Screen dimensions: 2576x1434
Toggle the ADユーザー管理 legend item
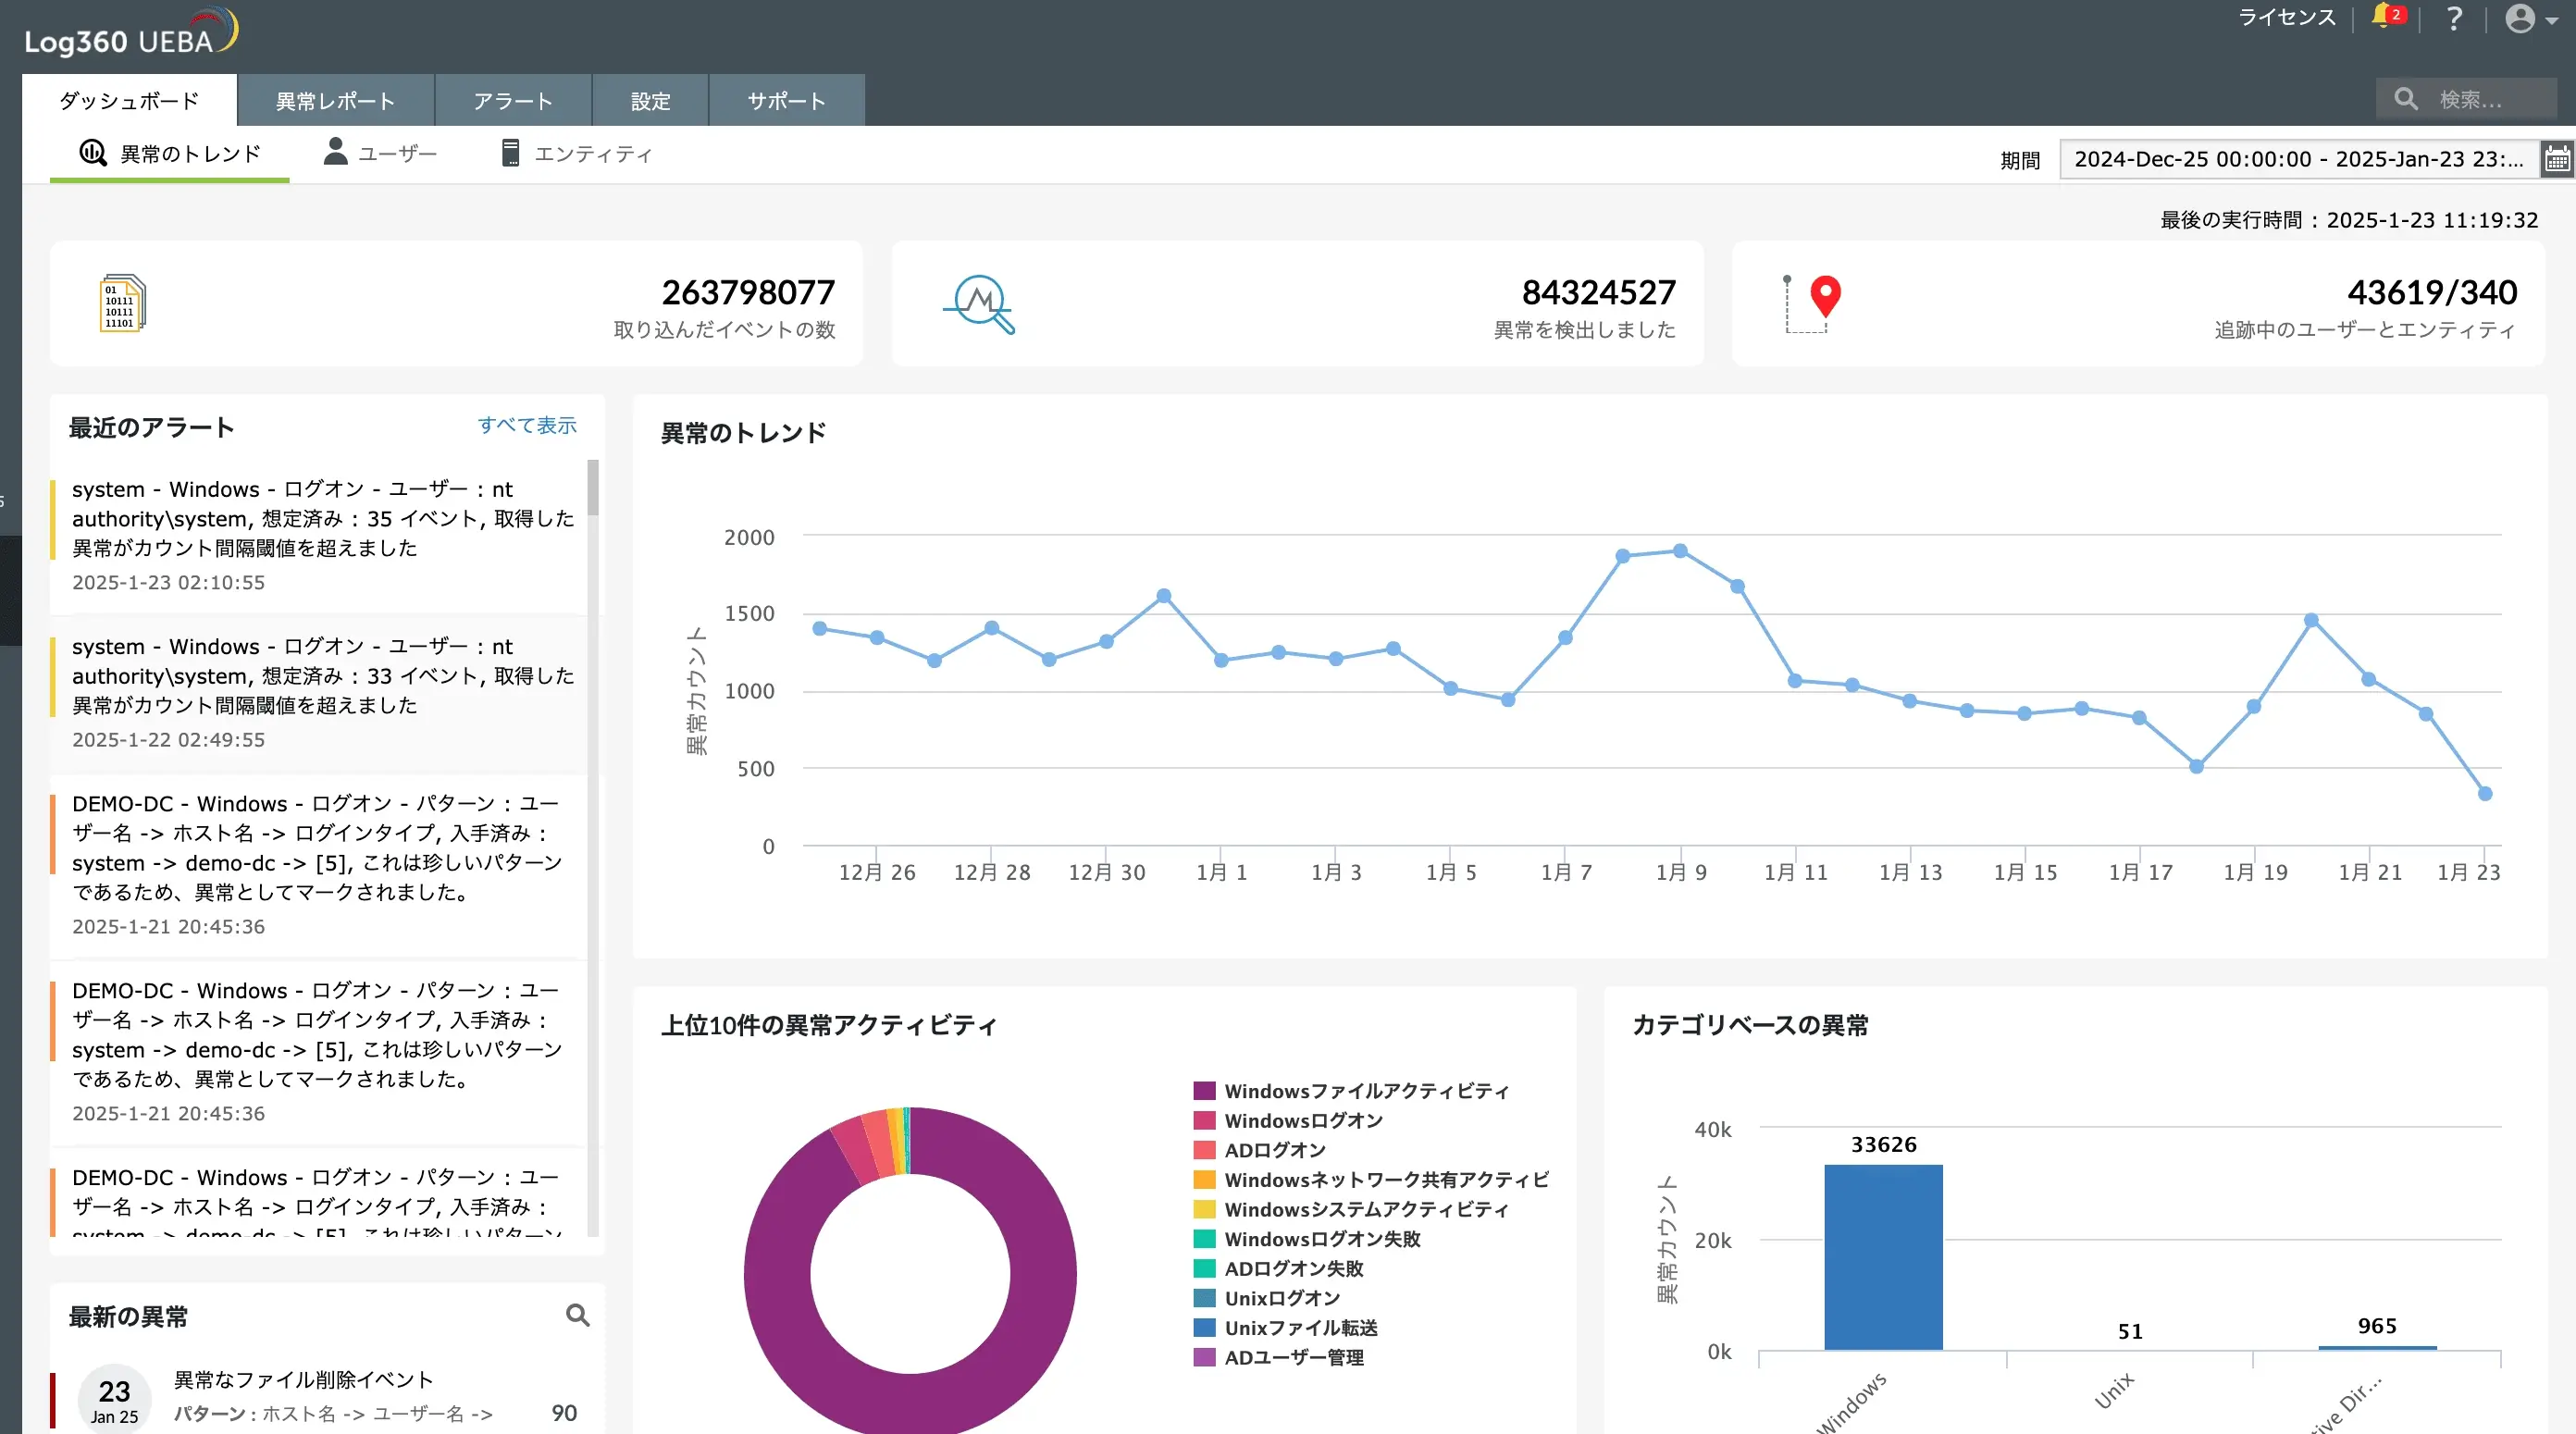(x=1279, y=1358)
